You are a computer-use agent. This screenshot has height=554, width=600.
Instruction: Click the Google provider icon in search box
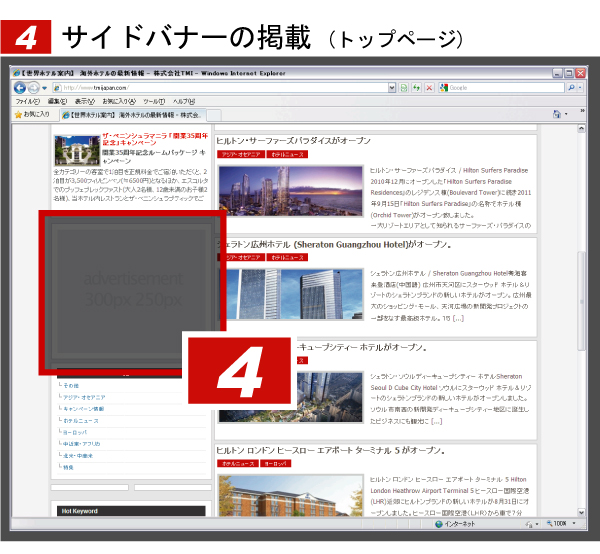[x=444, y=88]
